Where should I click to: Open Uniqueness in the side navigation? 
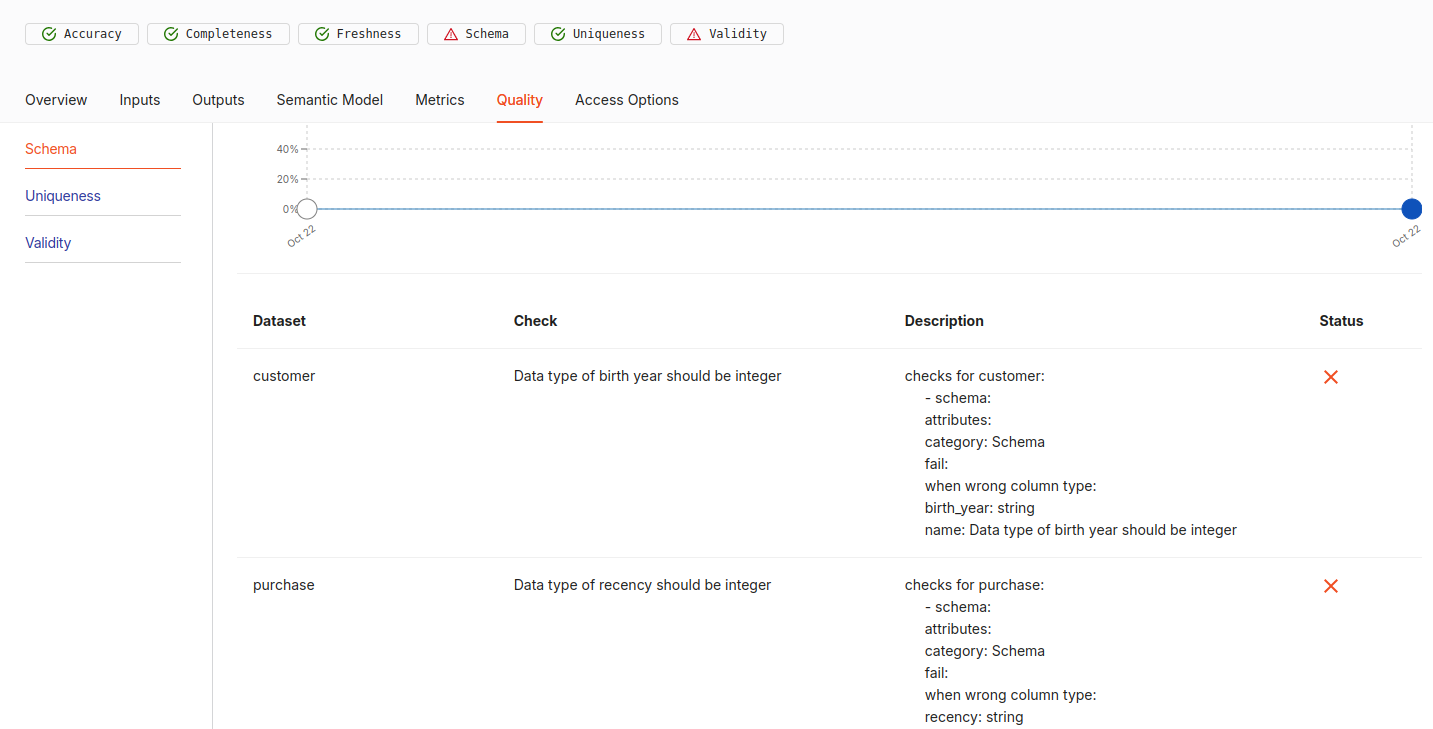[x=63, y=196]
